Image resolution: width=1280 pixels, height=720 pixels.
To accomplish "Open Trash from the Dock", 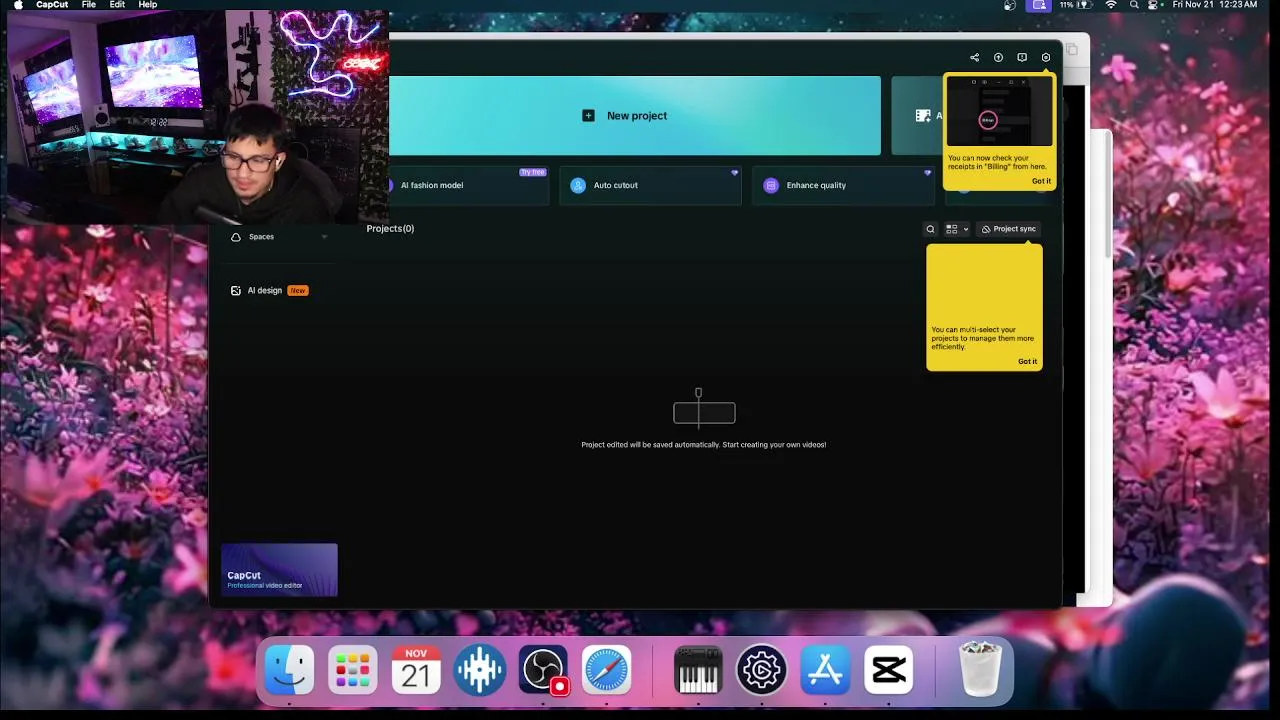I will (980, 670).
